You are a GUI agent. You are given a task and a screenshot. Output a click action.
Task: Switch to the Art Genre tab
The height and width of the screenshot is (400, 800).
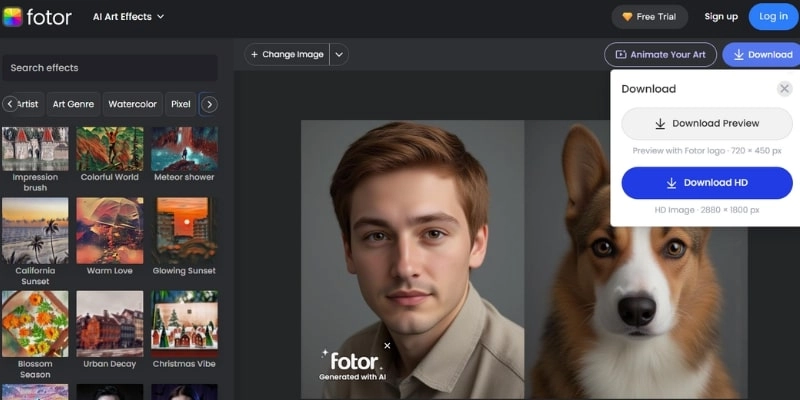pyautogui.click(x=72, y=104)
